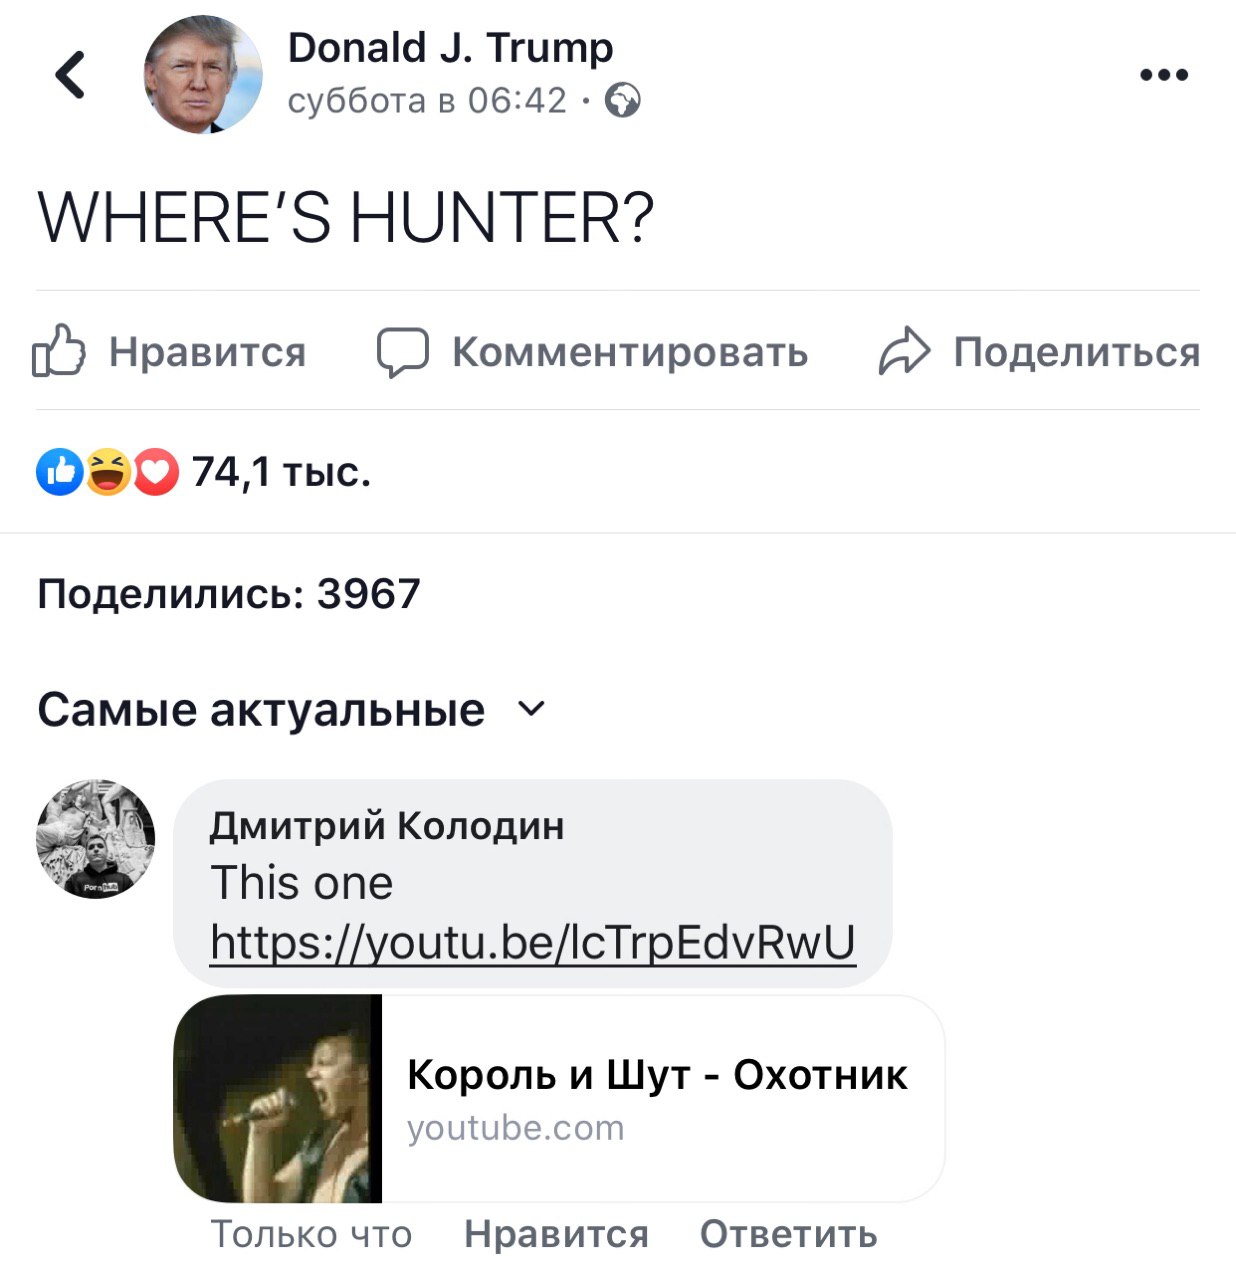Tap the speech bubble comment icon
The height and width of the screenshot is (1280, 1236).
click(402, 352)
